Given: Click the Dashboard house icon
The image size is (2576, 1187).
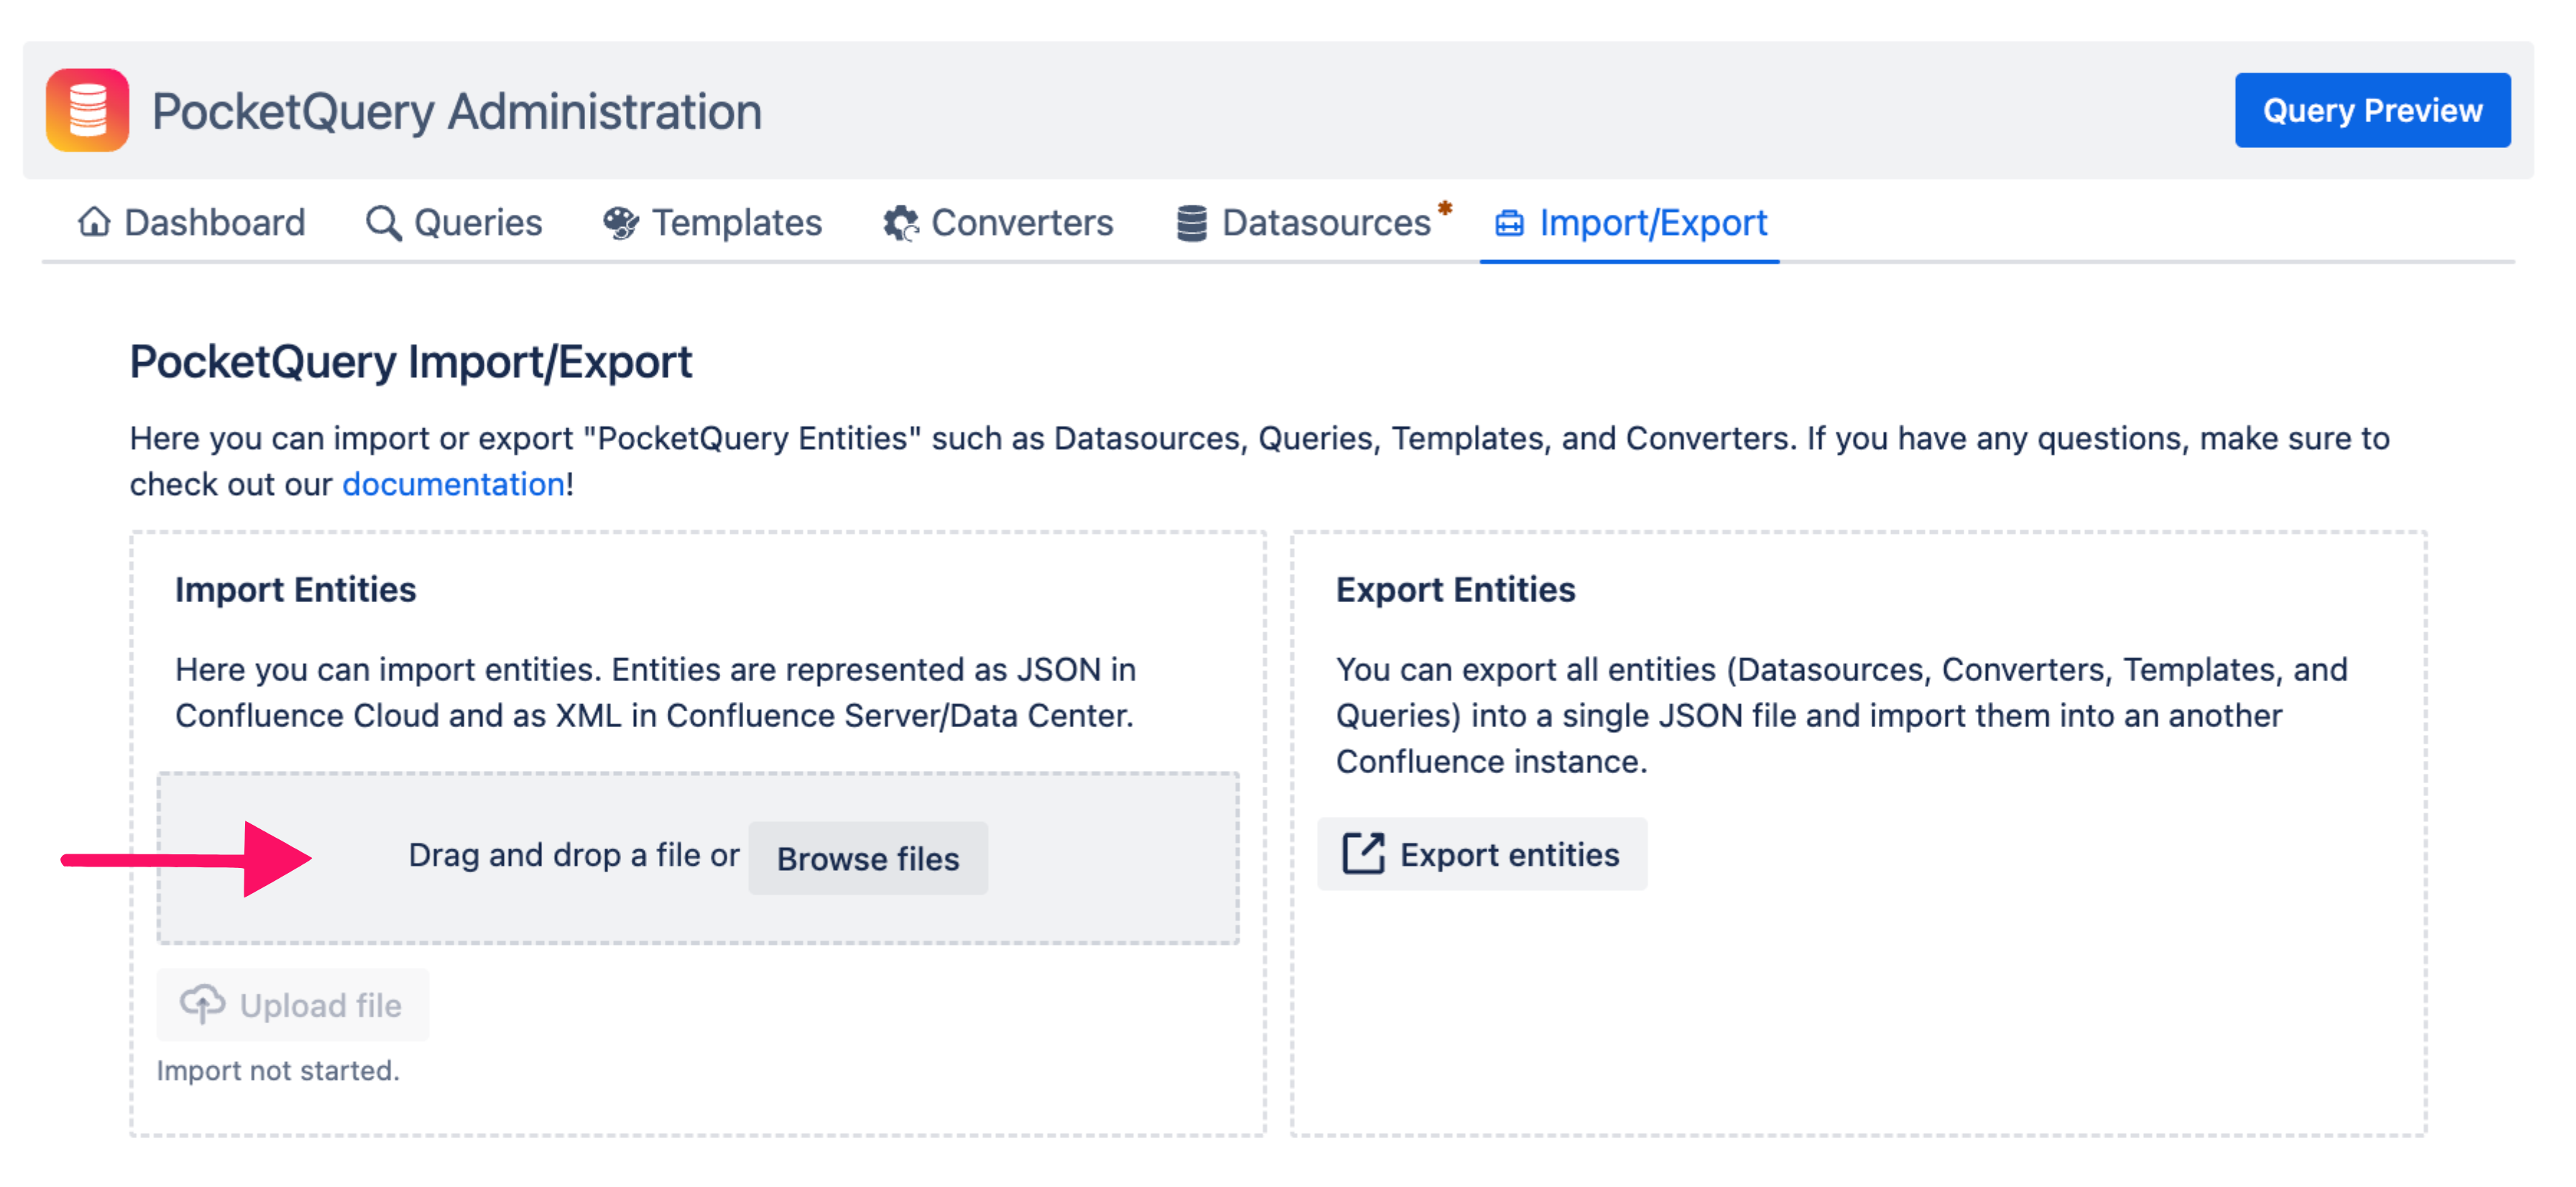Looking at the screenshot, I should coord(94,222).
